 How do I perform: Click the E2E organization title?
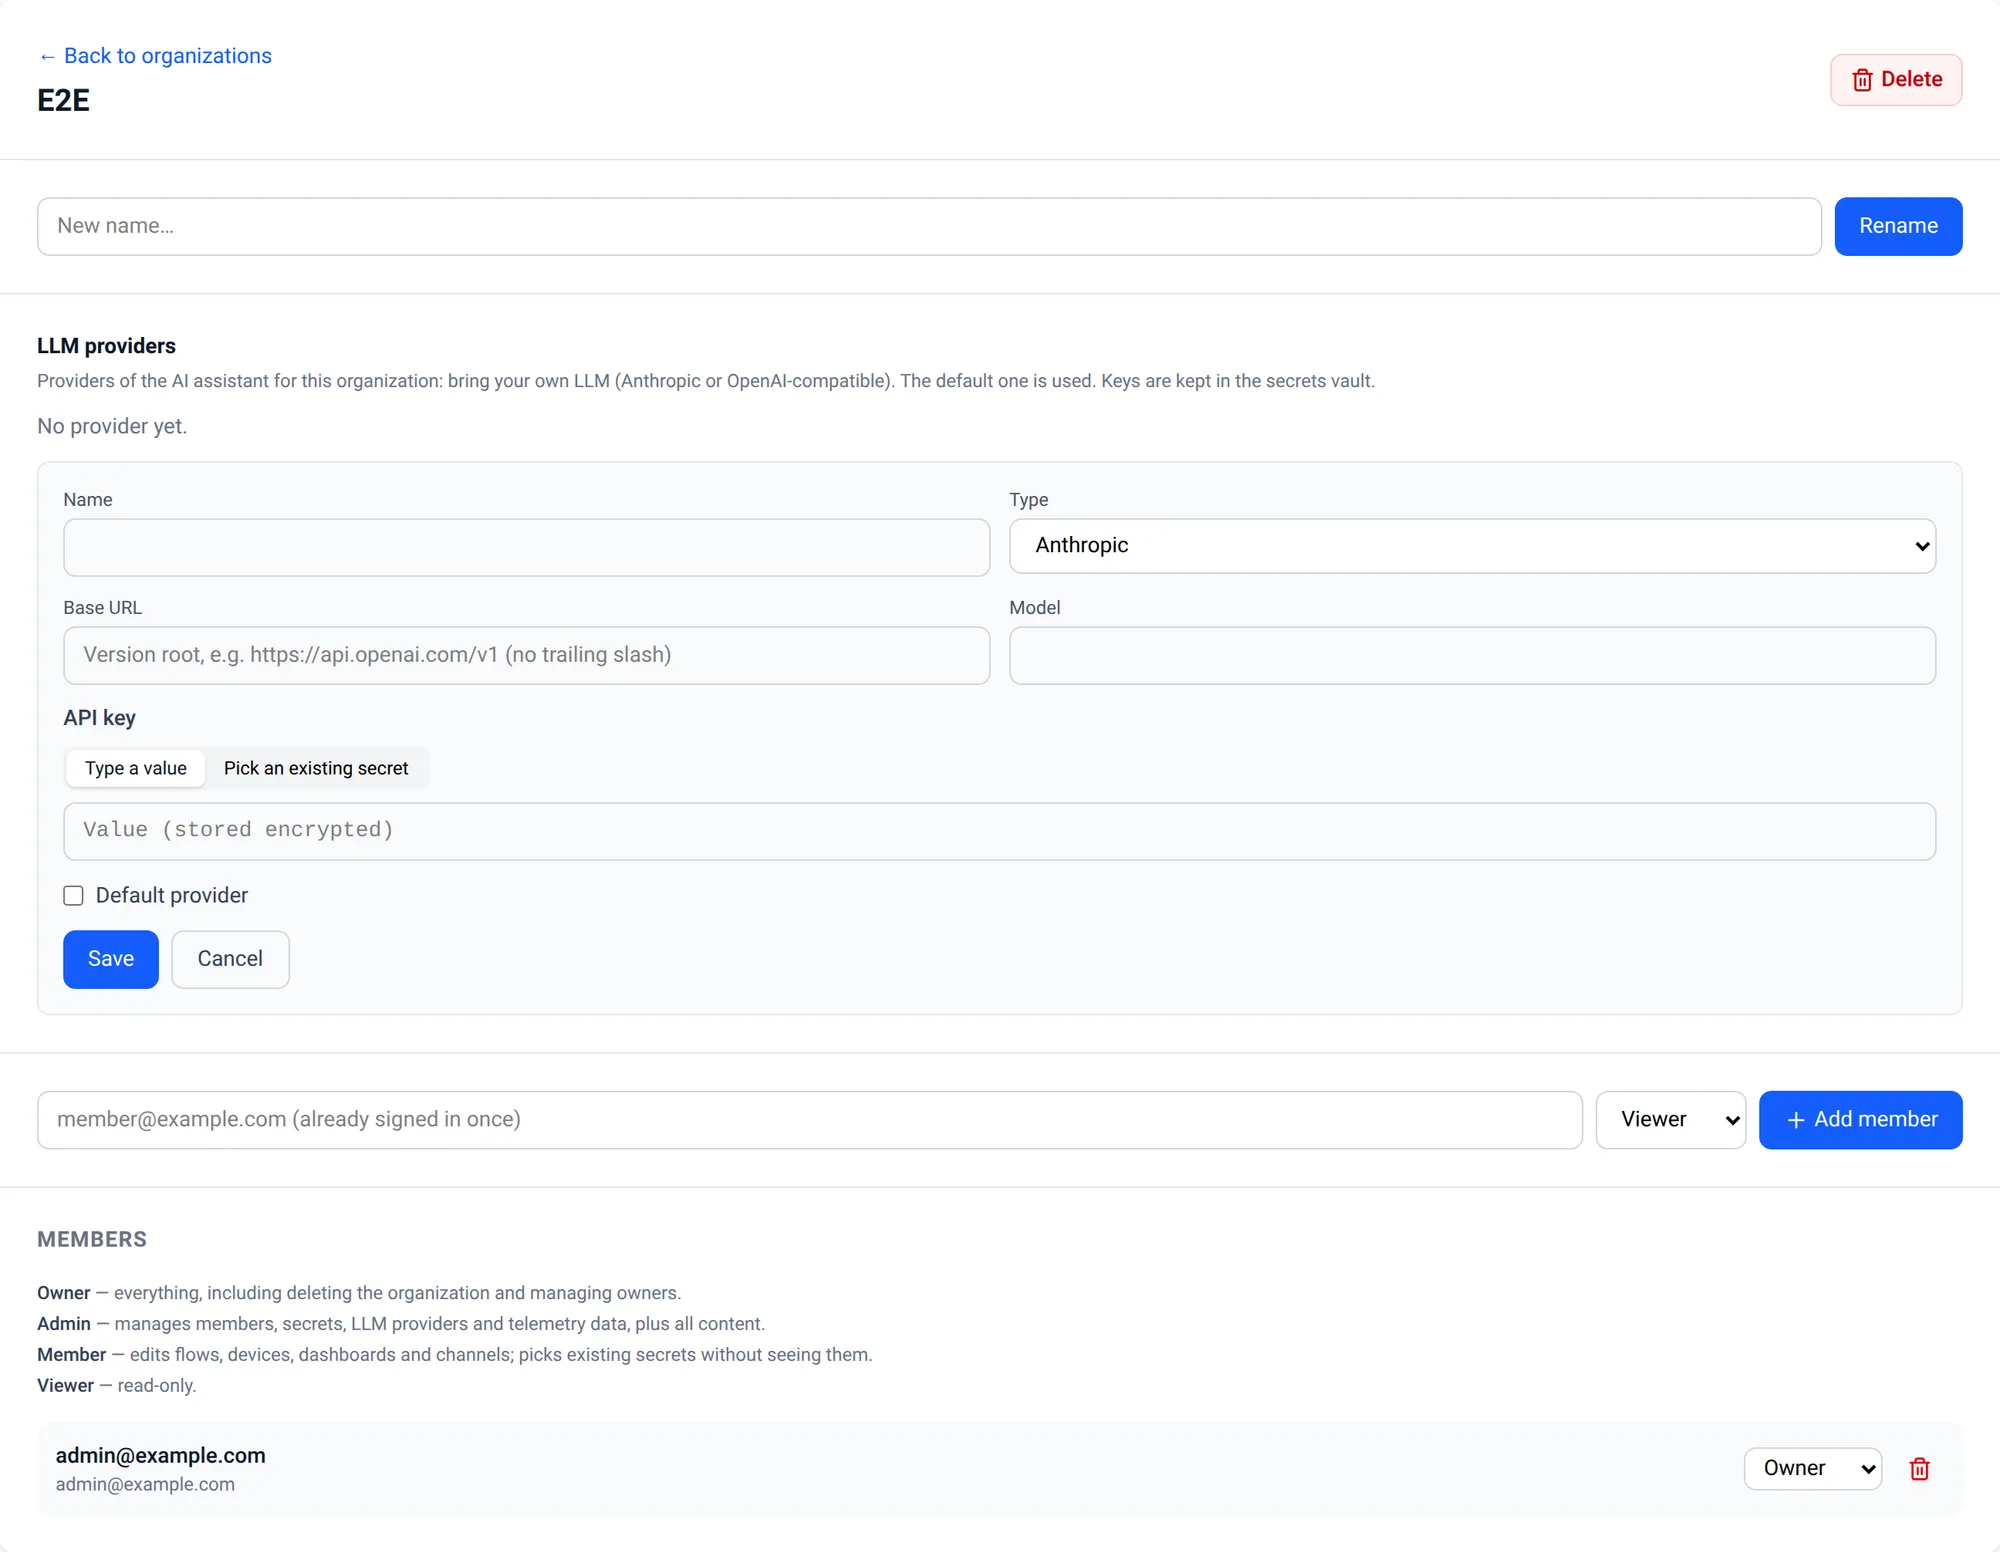click(63, 100)
